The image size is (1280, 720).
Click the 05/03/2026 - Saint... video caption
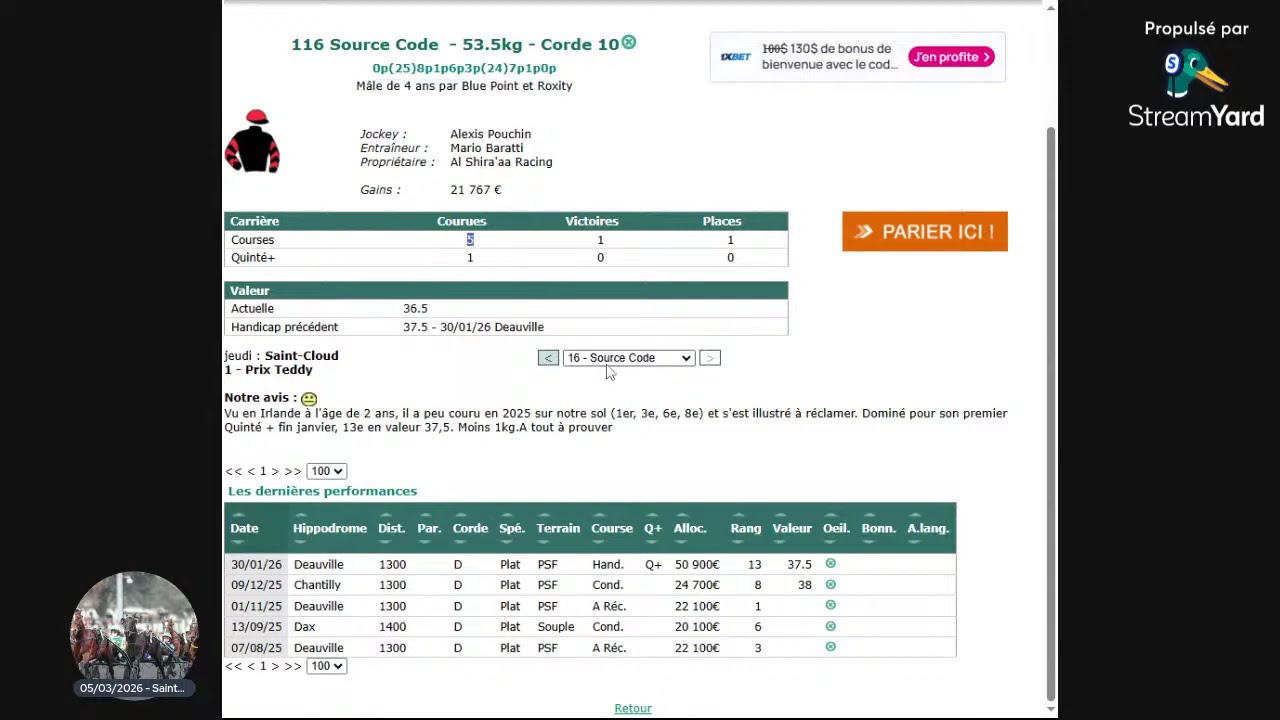(x=132, y=688)
